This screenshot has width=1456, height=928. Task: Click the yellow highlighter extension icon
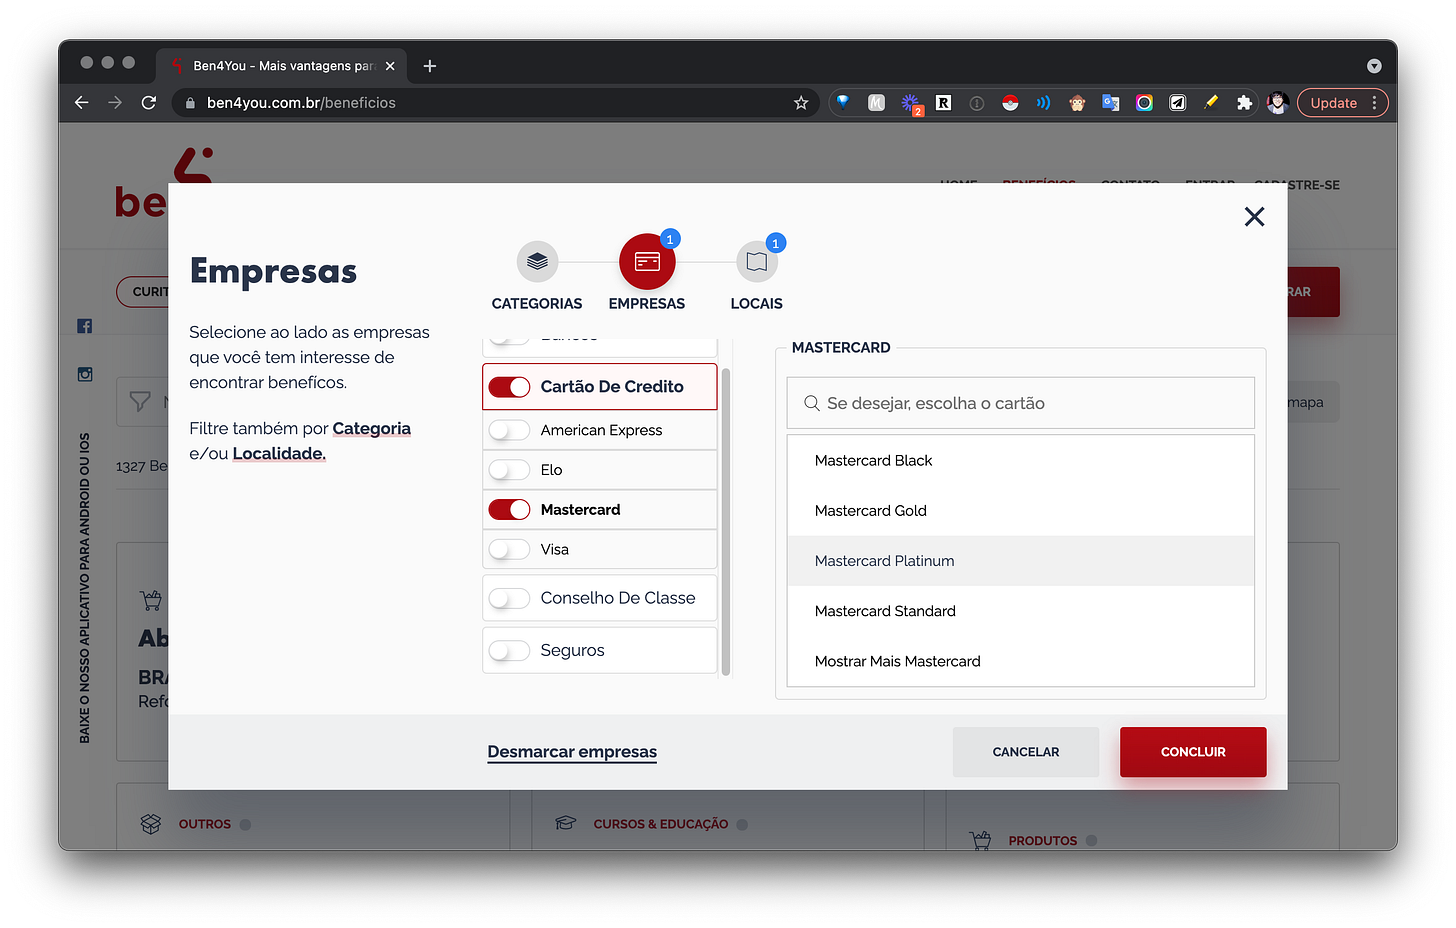click(1211, 103)
